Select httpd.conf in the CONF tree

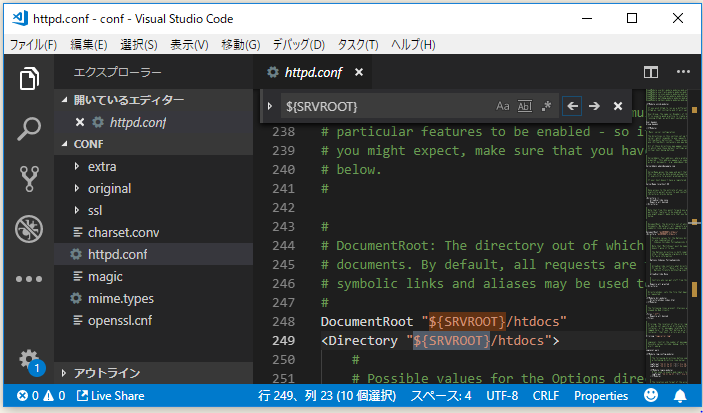click(x=154, y=254)
